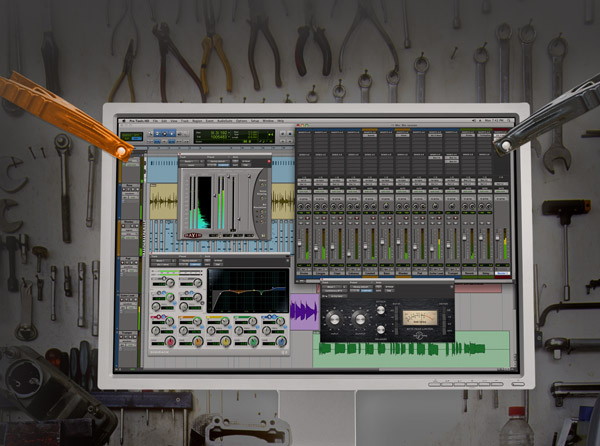Click the green HMF gain knob in EQ
600x446 pixels.
[x=253, y=342]
